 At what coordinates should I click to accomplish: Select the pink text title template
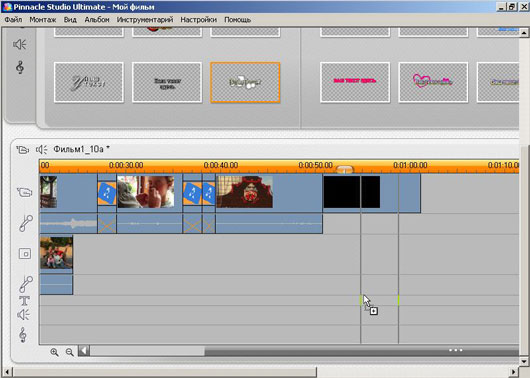coord(355,82)
